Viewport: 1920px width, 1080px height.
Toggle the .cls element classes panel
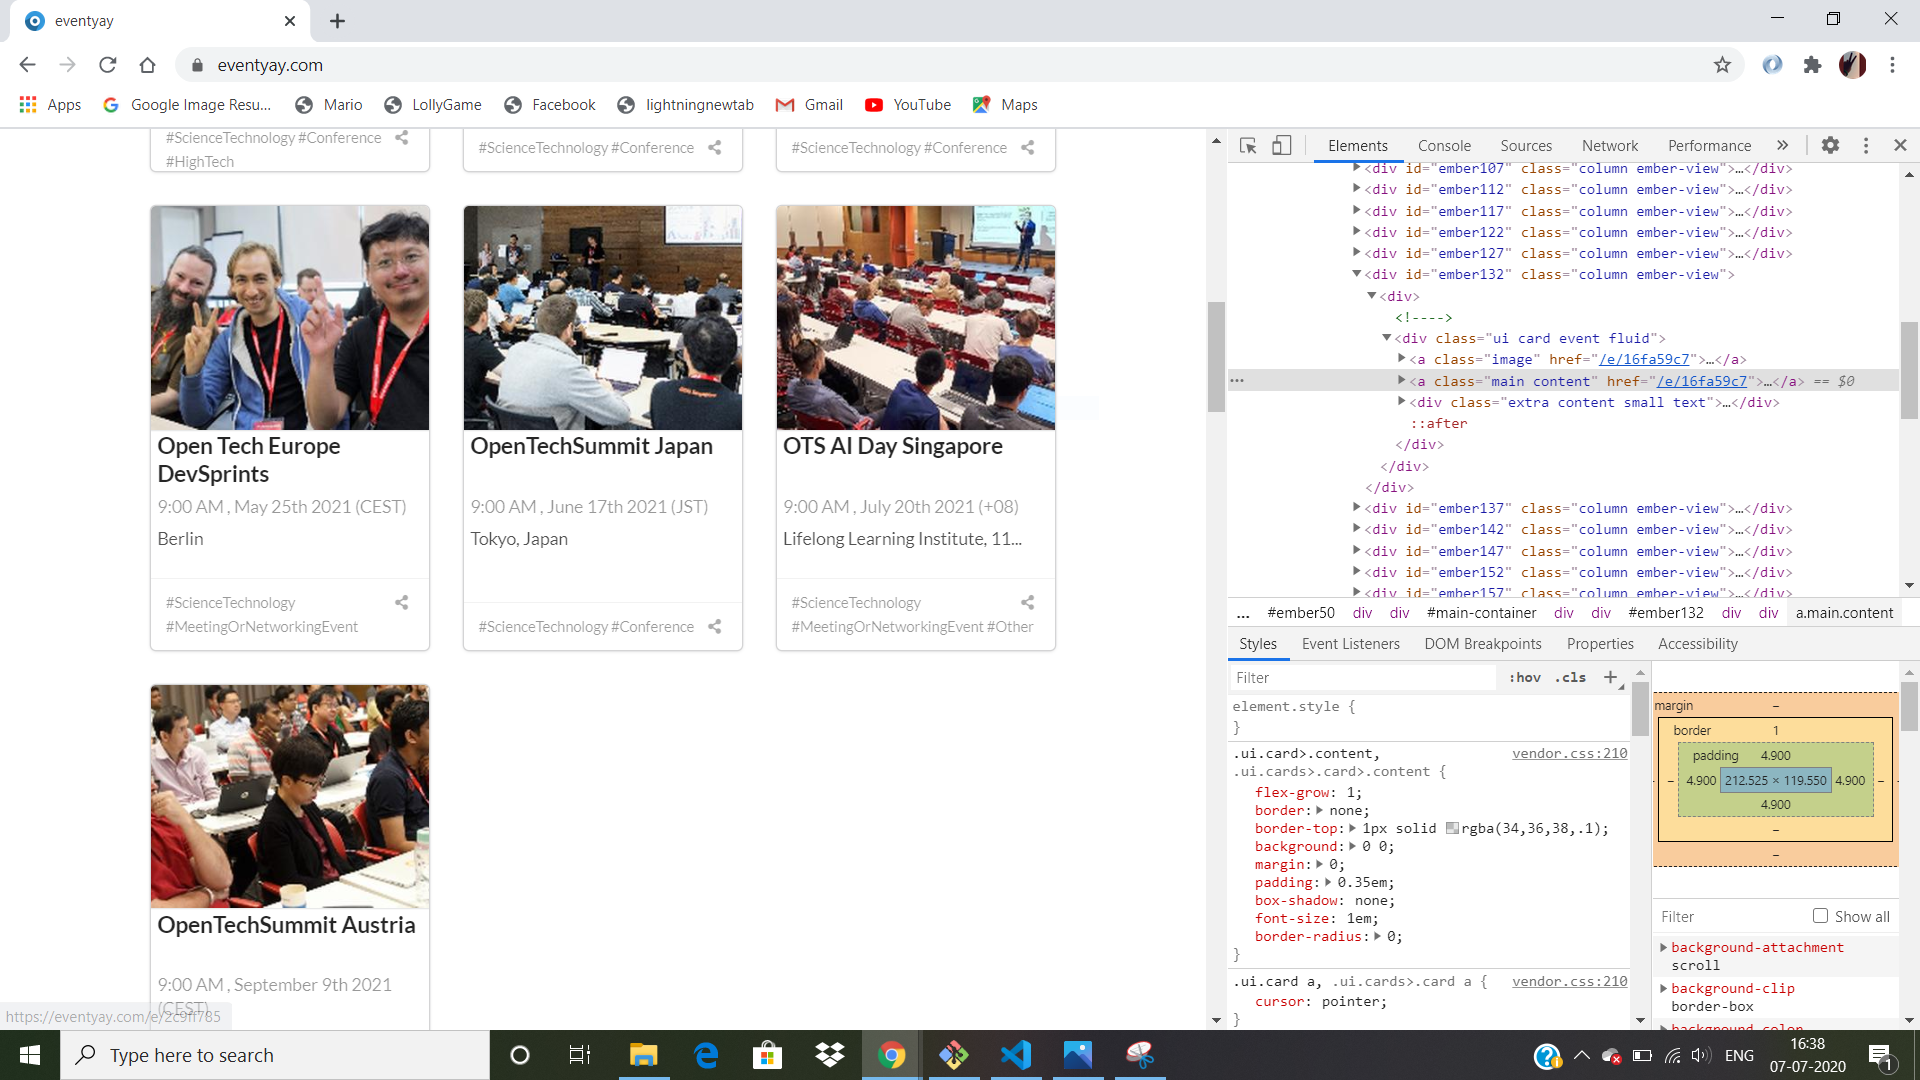[1571, 677]
